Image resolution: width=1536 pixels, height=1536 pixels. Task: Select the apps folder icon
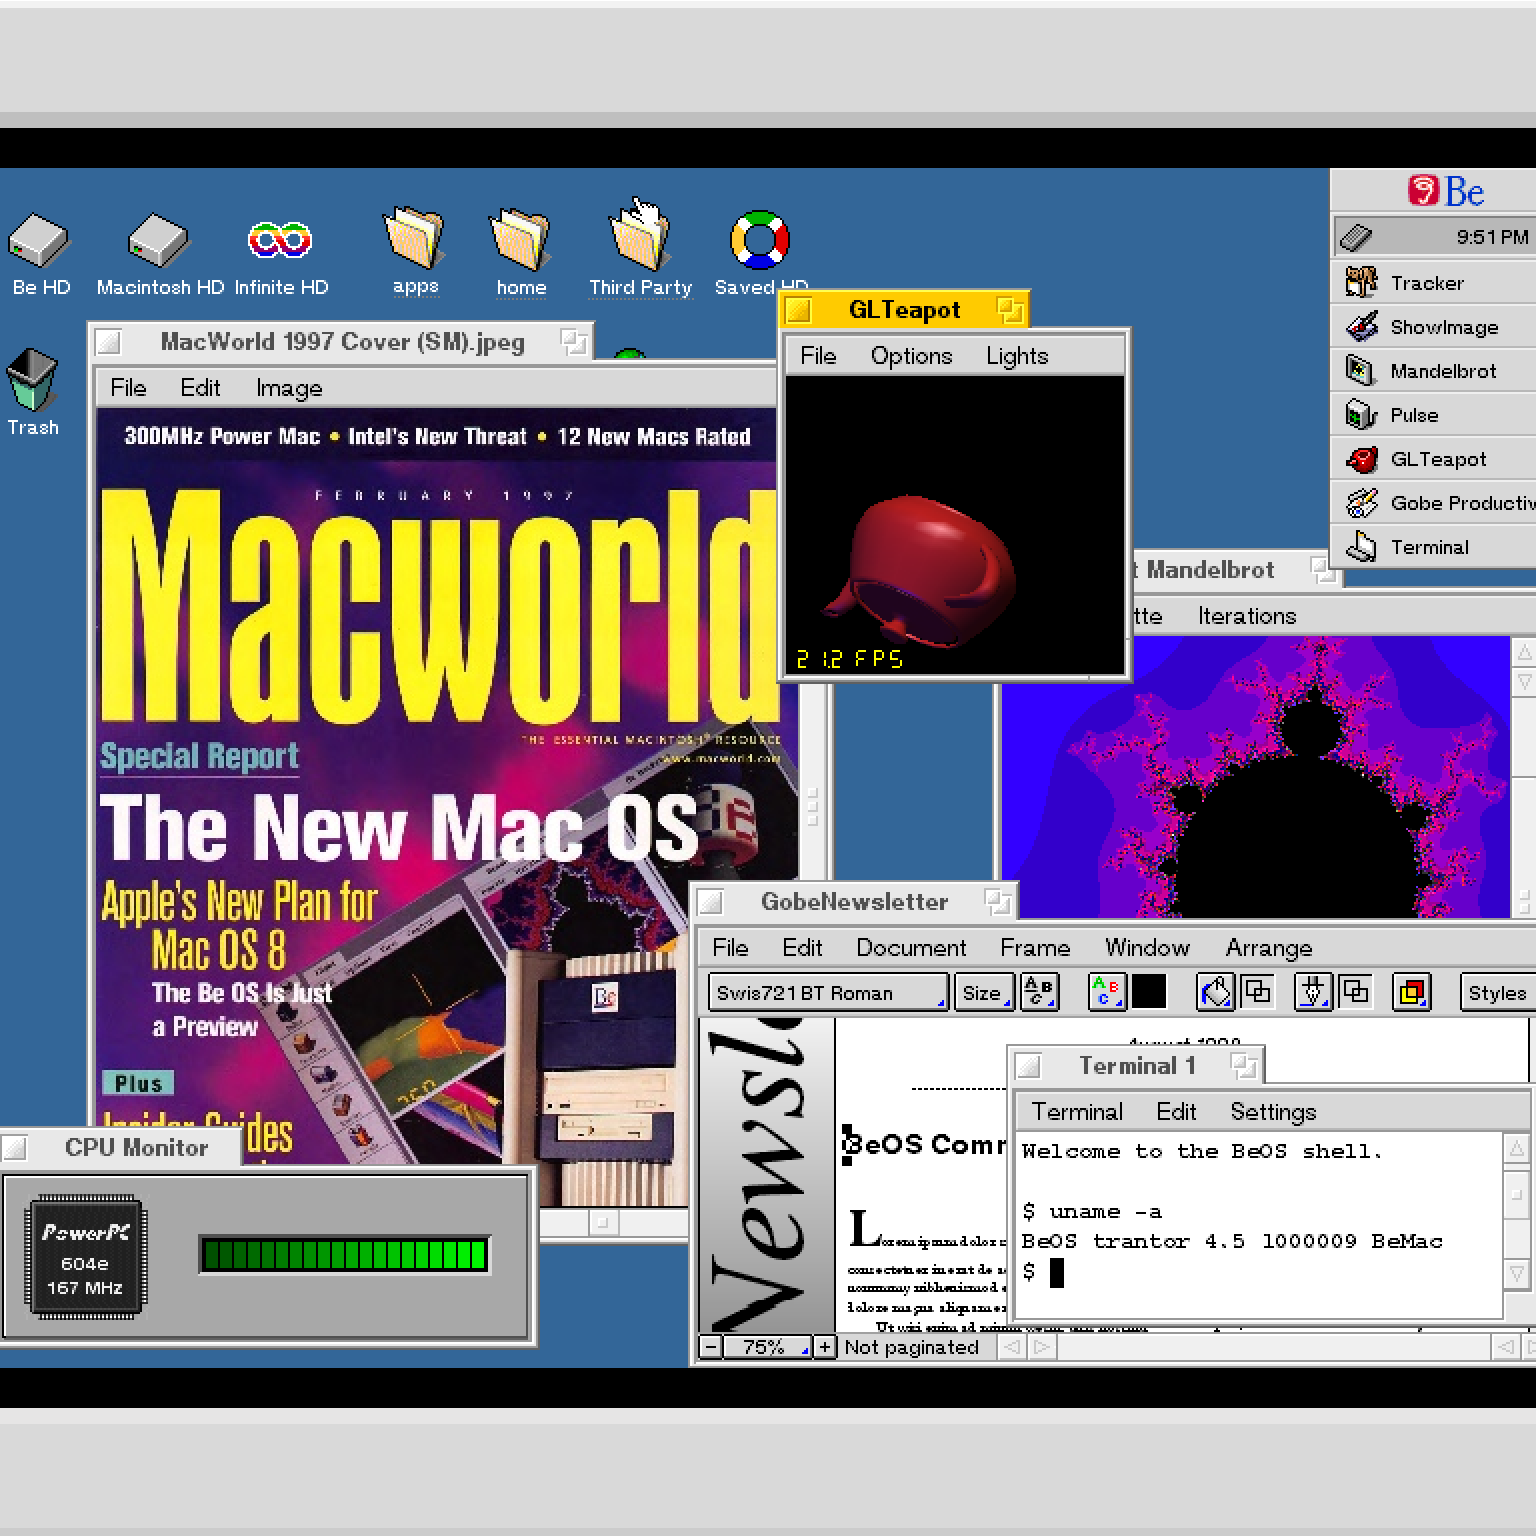coord(414,238)
